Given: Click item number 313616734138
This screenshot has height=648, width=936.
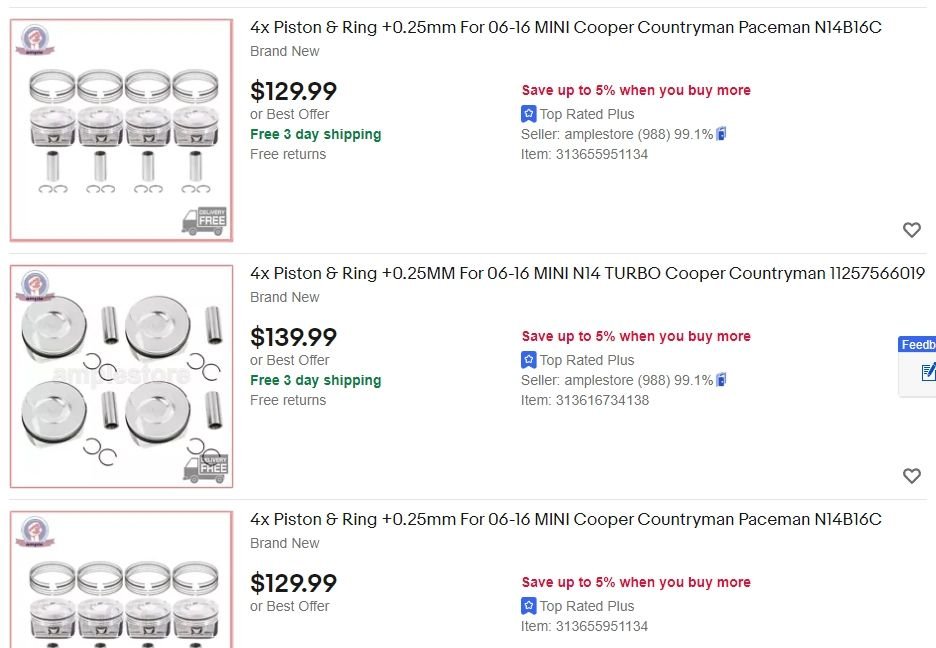Looking at the screenshot, I should pos(602,400).
